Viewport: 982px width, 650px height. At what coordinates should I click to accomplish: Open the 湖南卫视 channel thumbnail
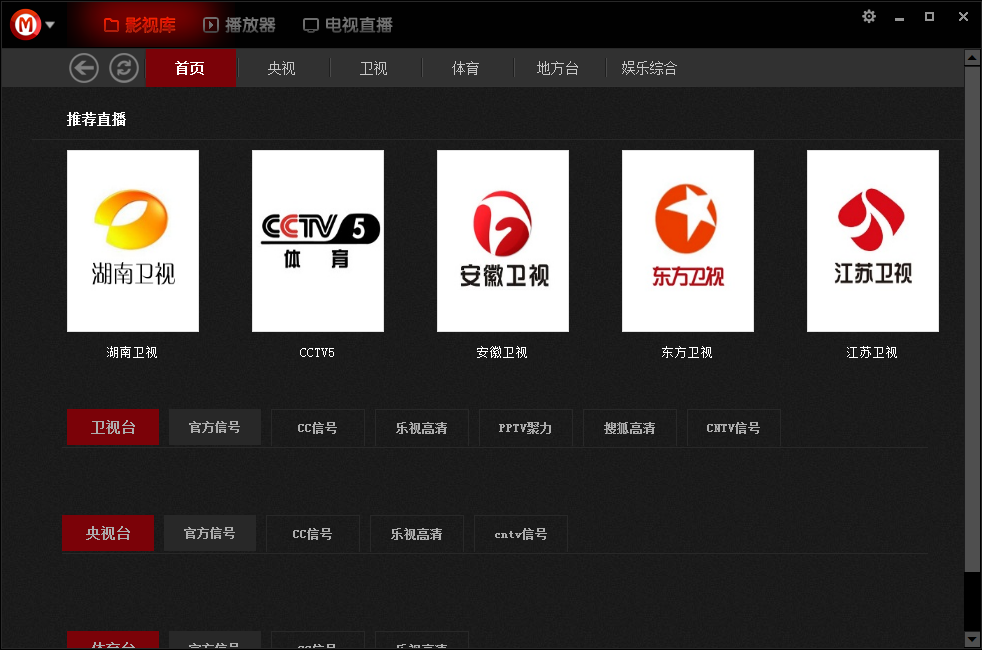coord(132,240)
